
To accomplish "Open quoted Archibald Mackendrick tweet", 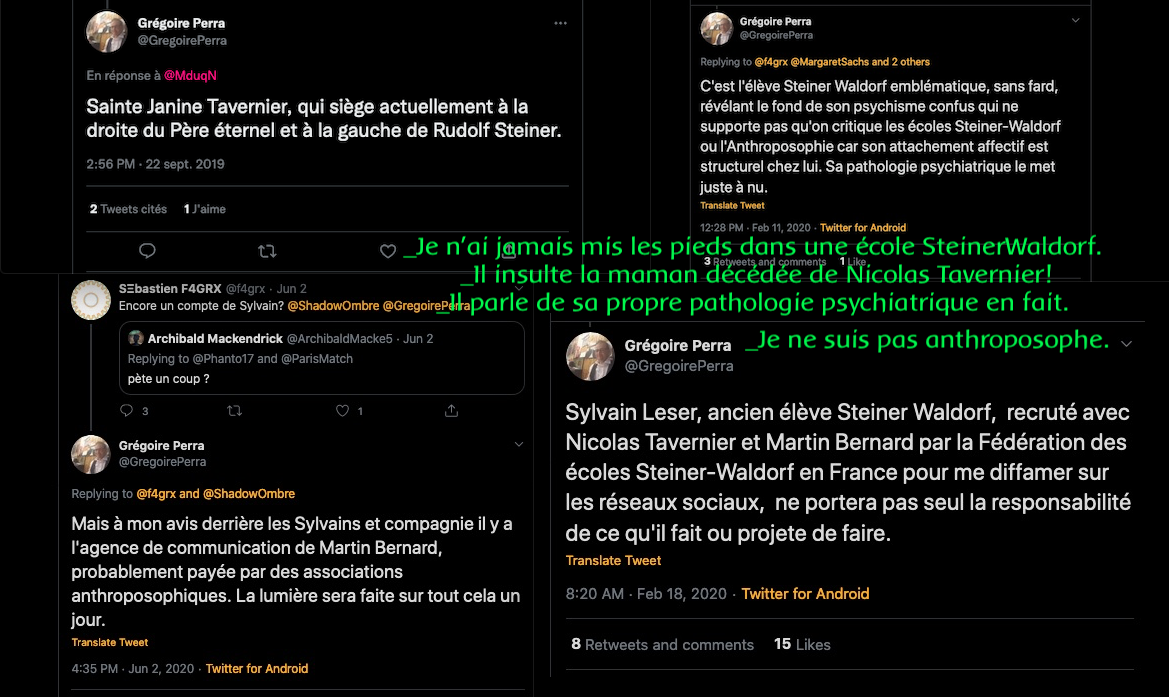I will pyautogui.click(x=321, y=359).
